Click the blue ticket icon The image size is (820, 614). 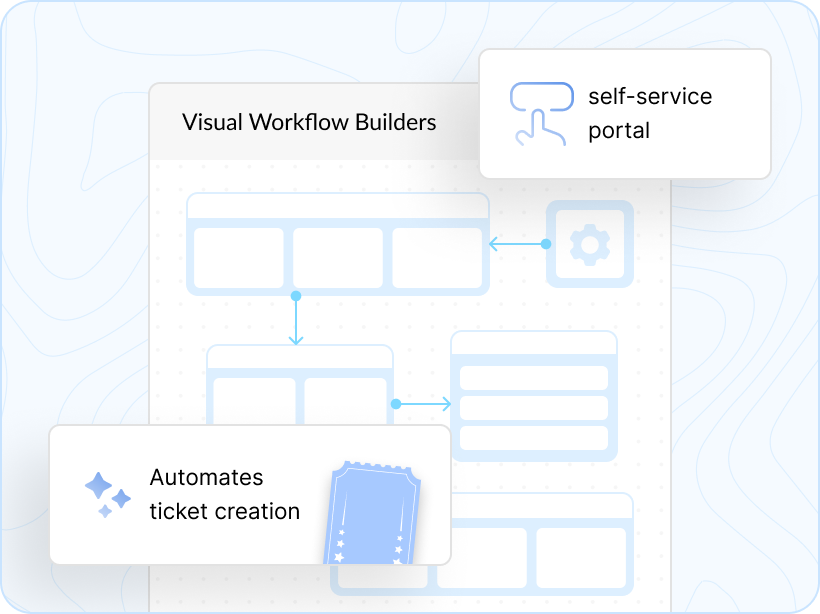(x=373, y=513)
